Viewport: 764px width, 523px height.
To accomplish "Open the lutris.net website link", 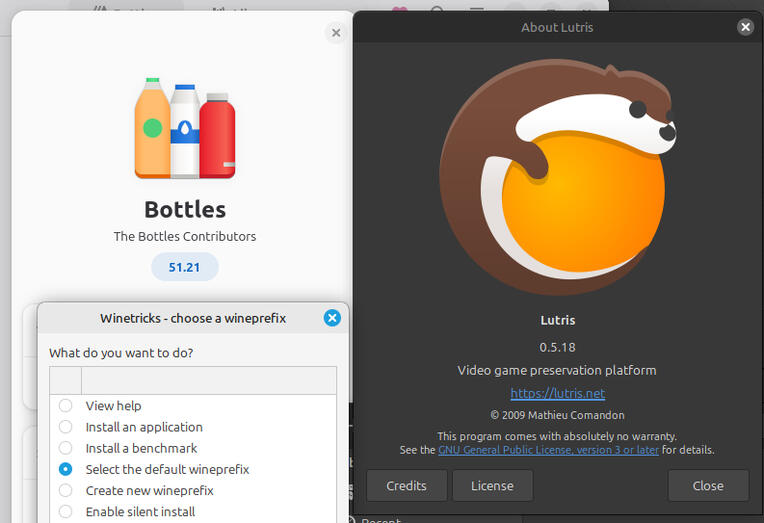I will pos(557,394).
